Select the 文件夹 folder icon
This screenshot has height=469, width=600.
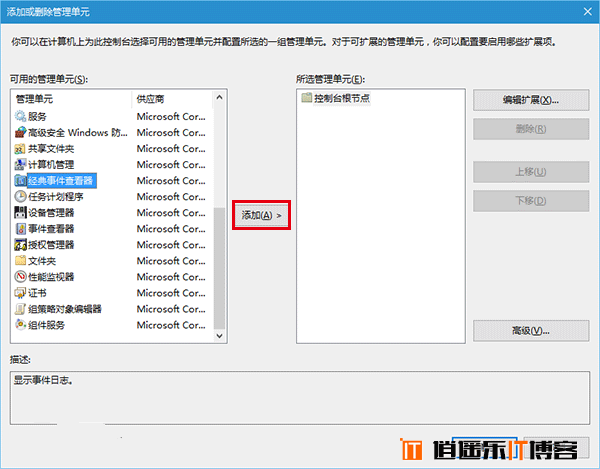[x=20, y=261]
